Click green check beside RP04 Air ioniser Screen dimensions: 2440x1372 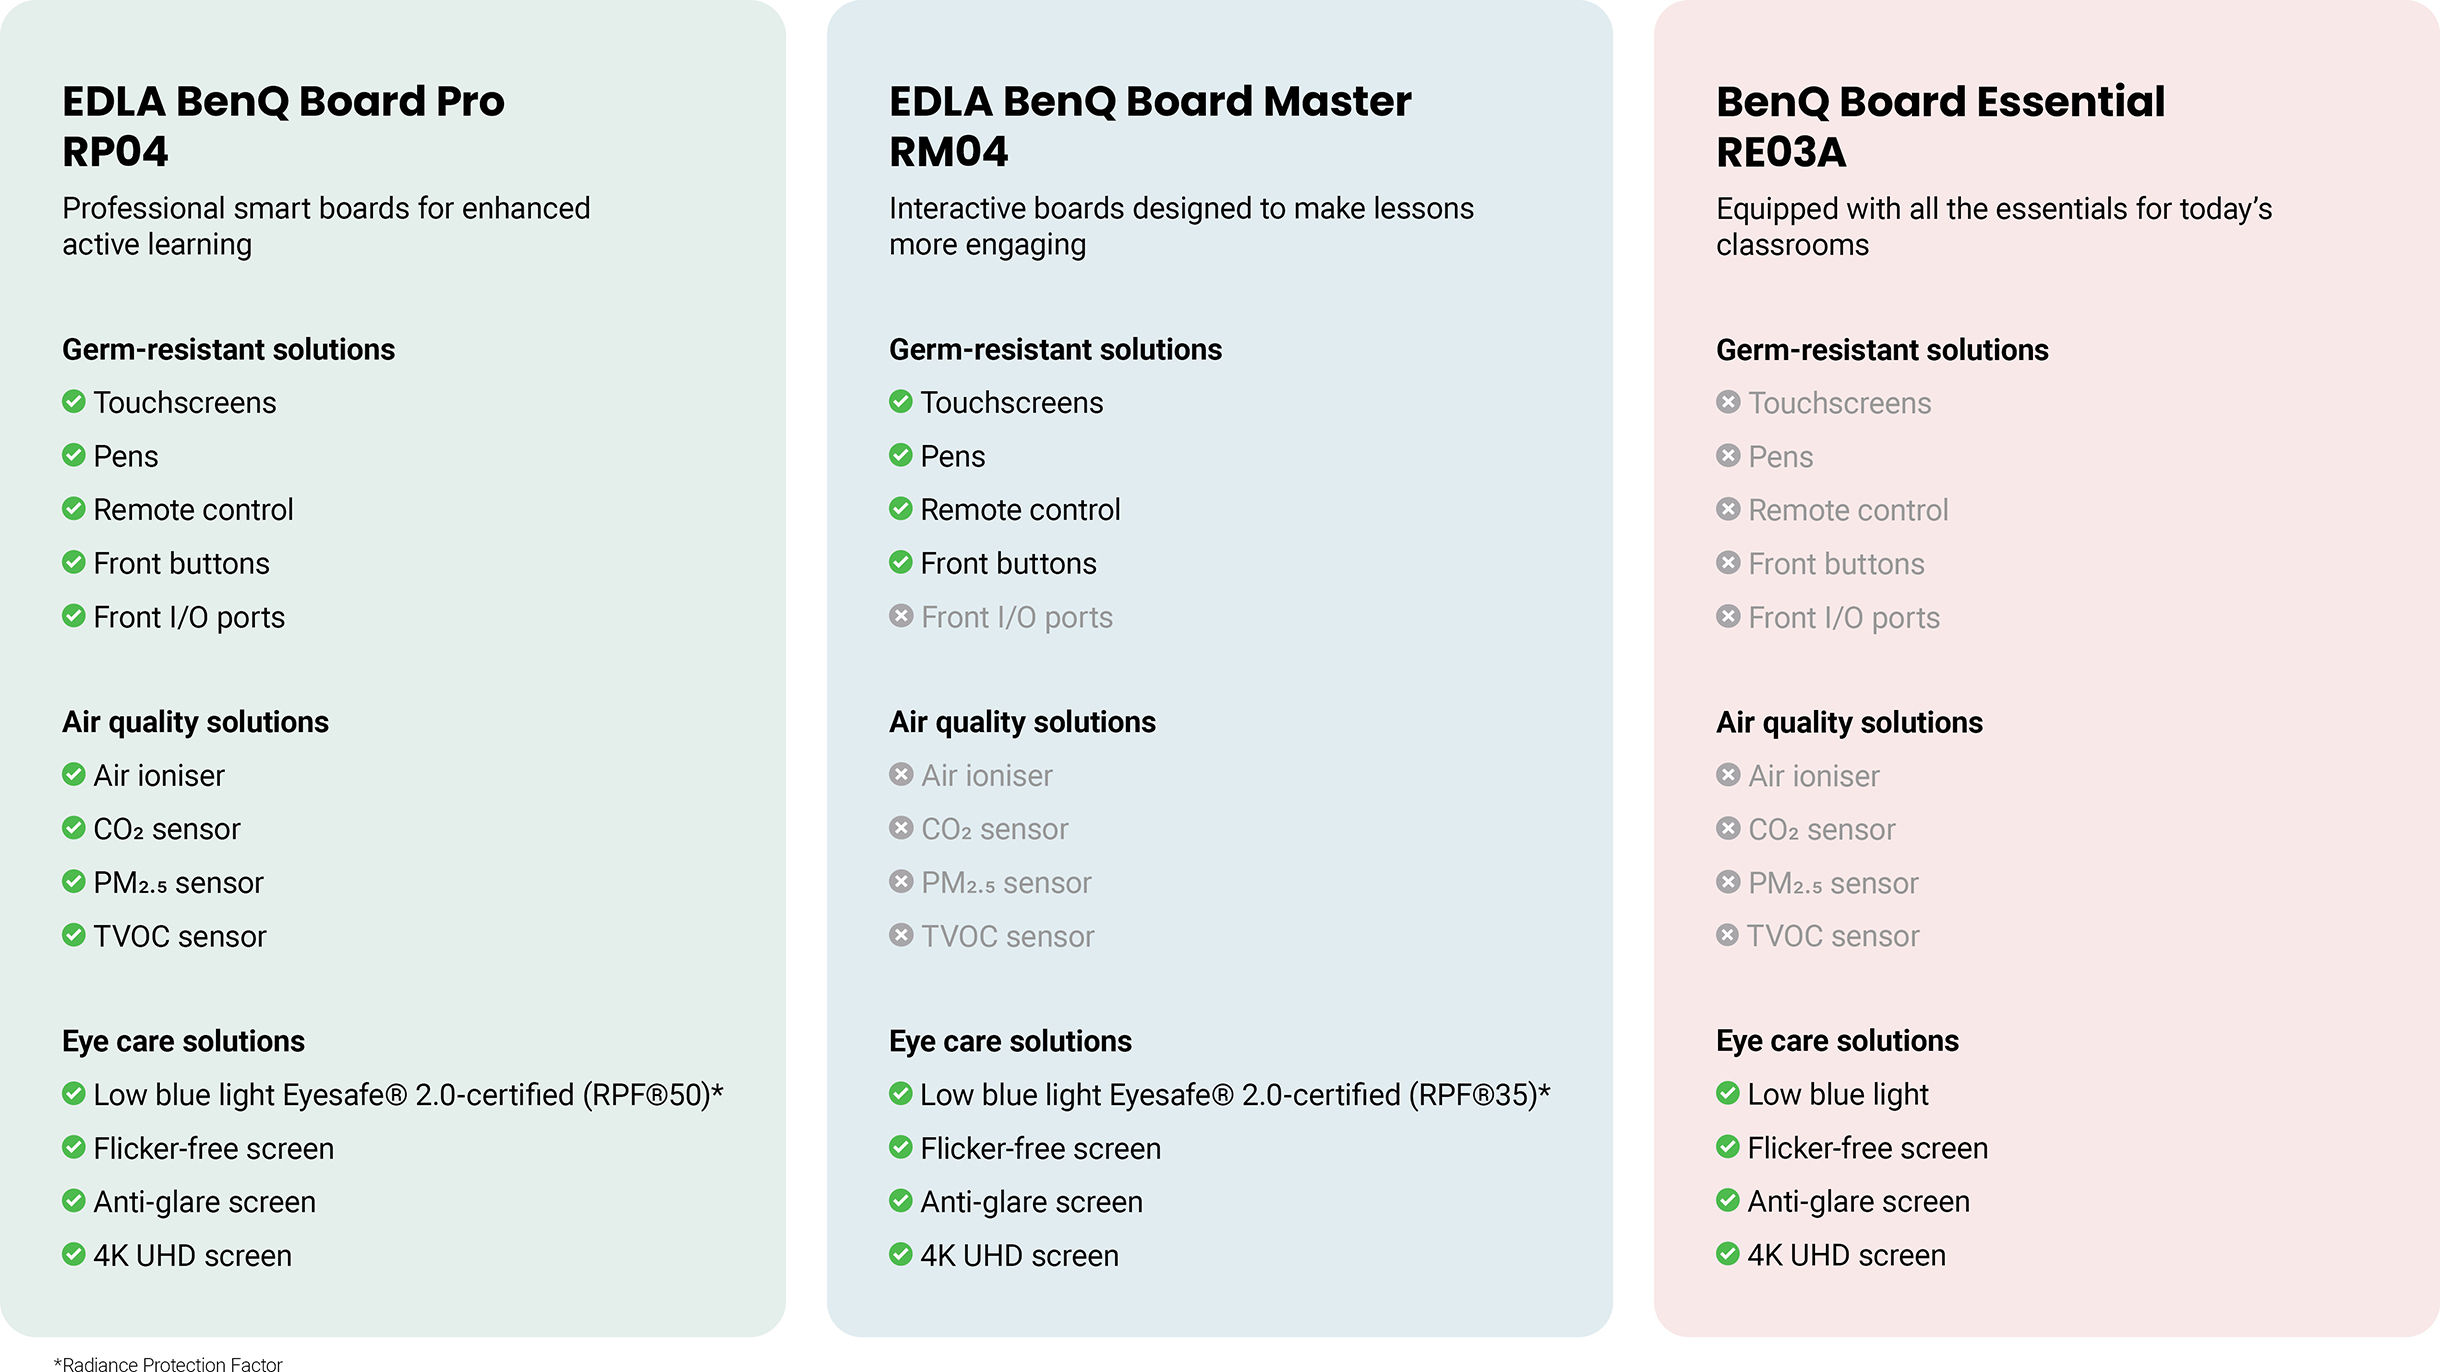pos(73,774)
